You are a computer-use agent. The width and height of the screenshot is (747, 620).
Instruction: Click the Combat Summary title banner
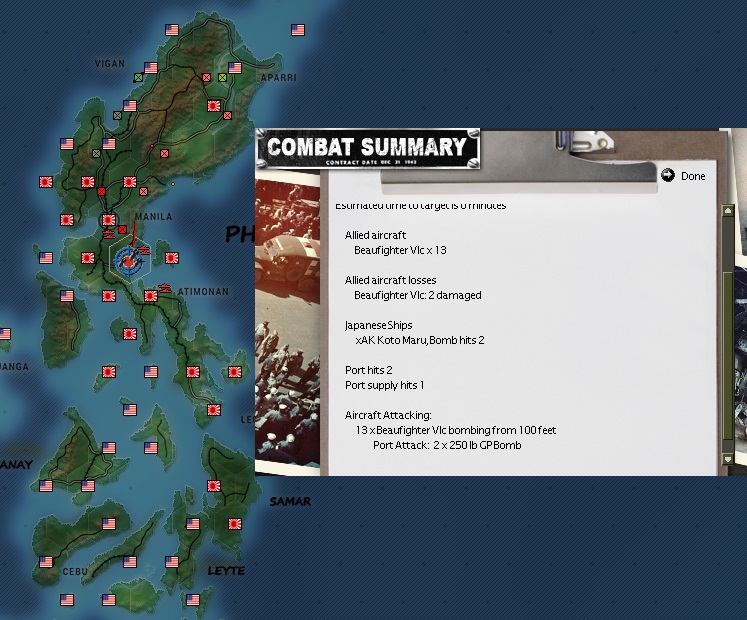click(367, 149)
